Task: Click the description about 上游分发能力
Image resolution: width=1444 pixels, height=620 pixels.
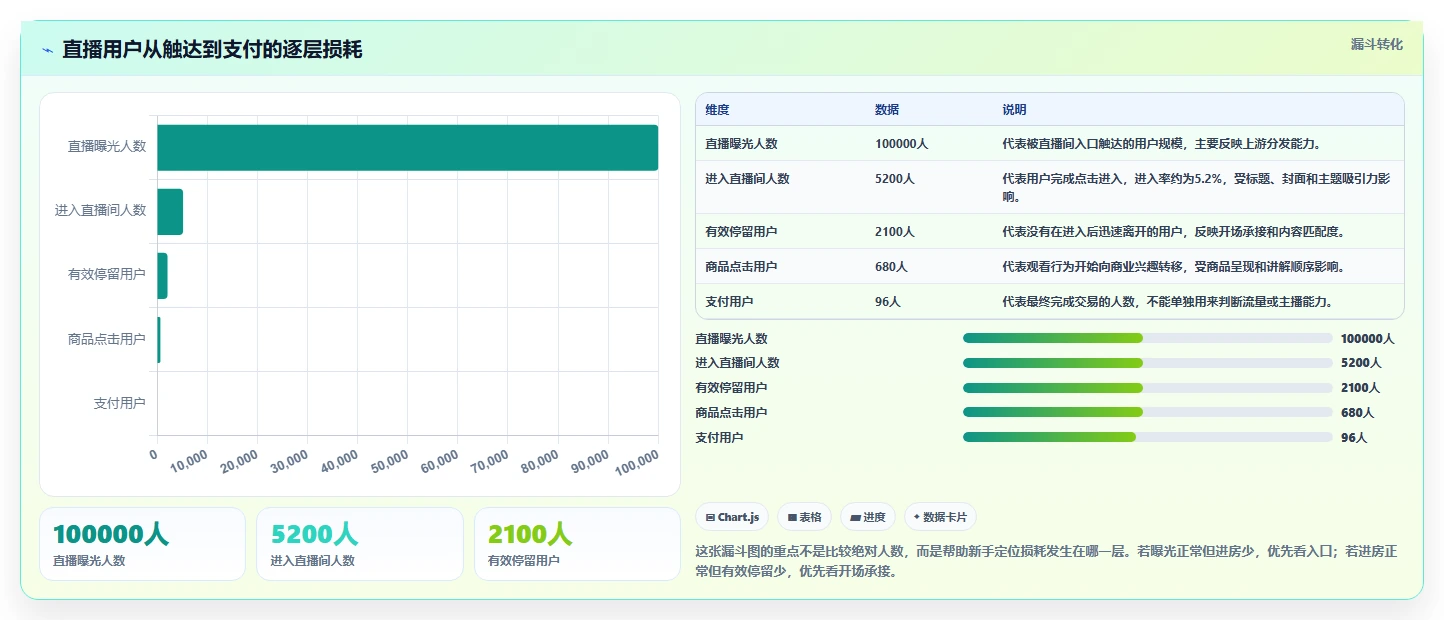Action: click(1162, 144)
